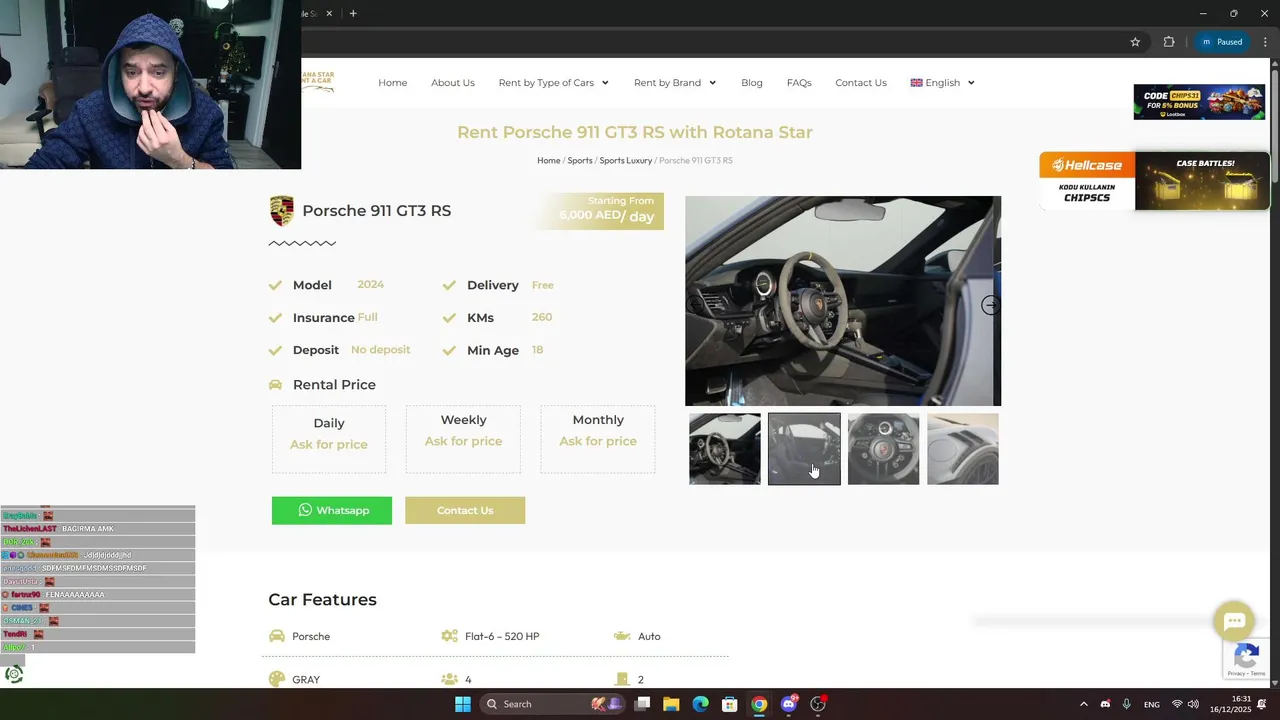This screenshot has height=720, width=1280.
Task: Click the Porsche crest logo
Action: click(x=282, y=211)
